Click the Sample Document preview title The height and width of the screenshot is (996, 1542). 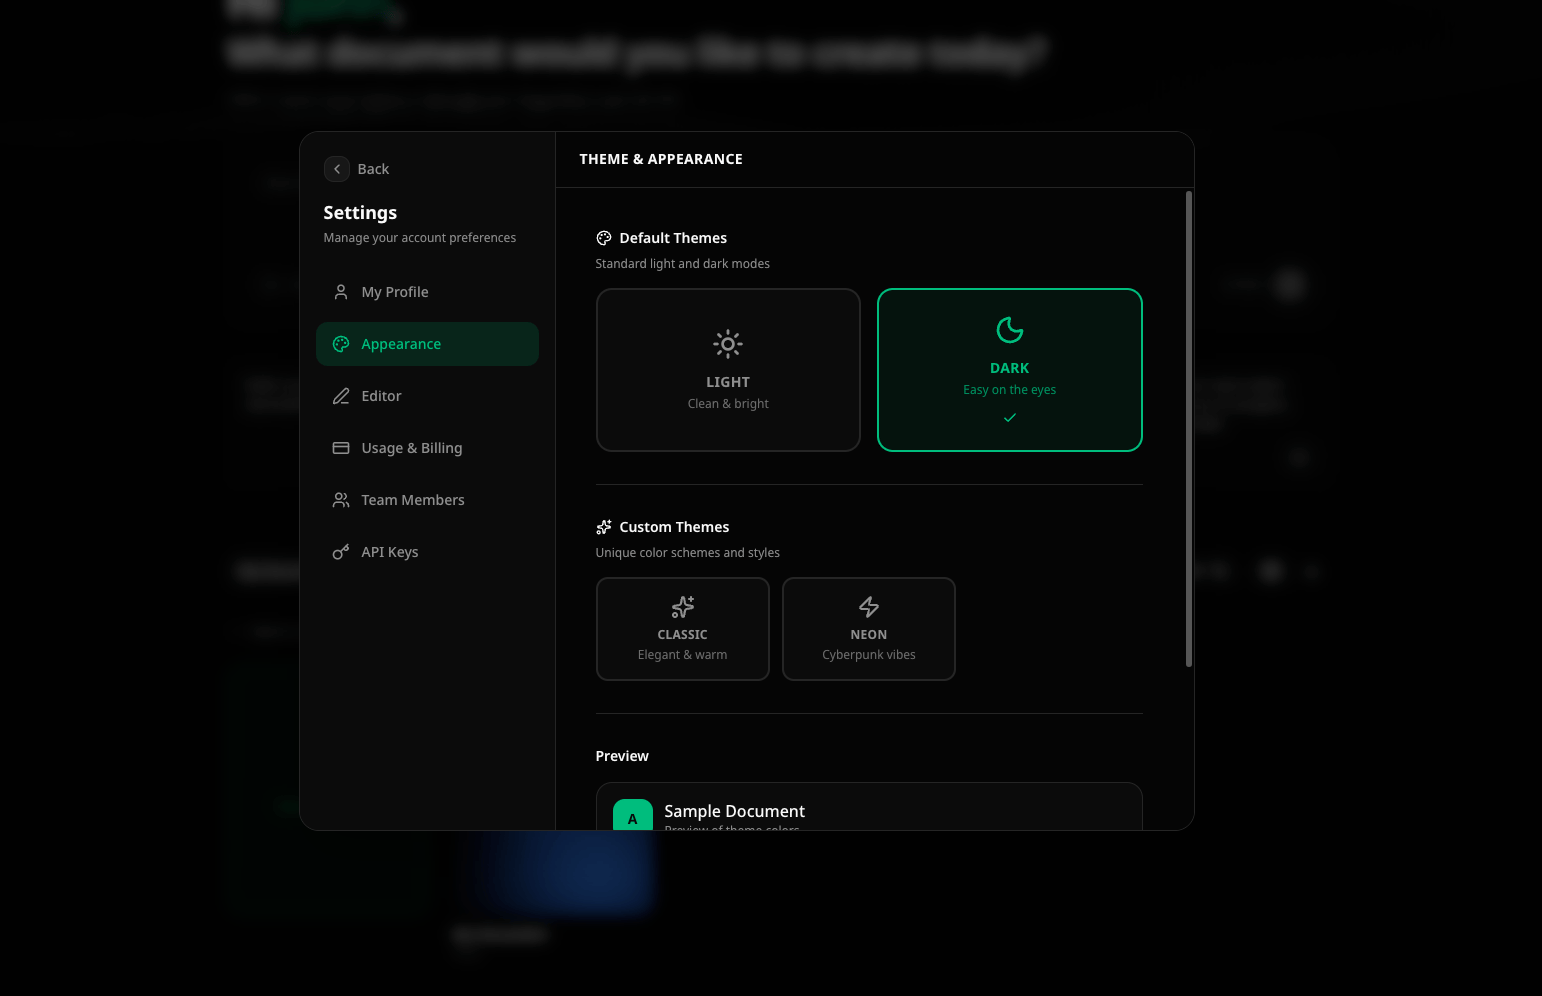735,811
